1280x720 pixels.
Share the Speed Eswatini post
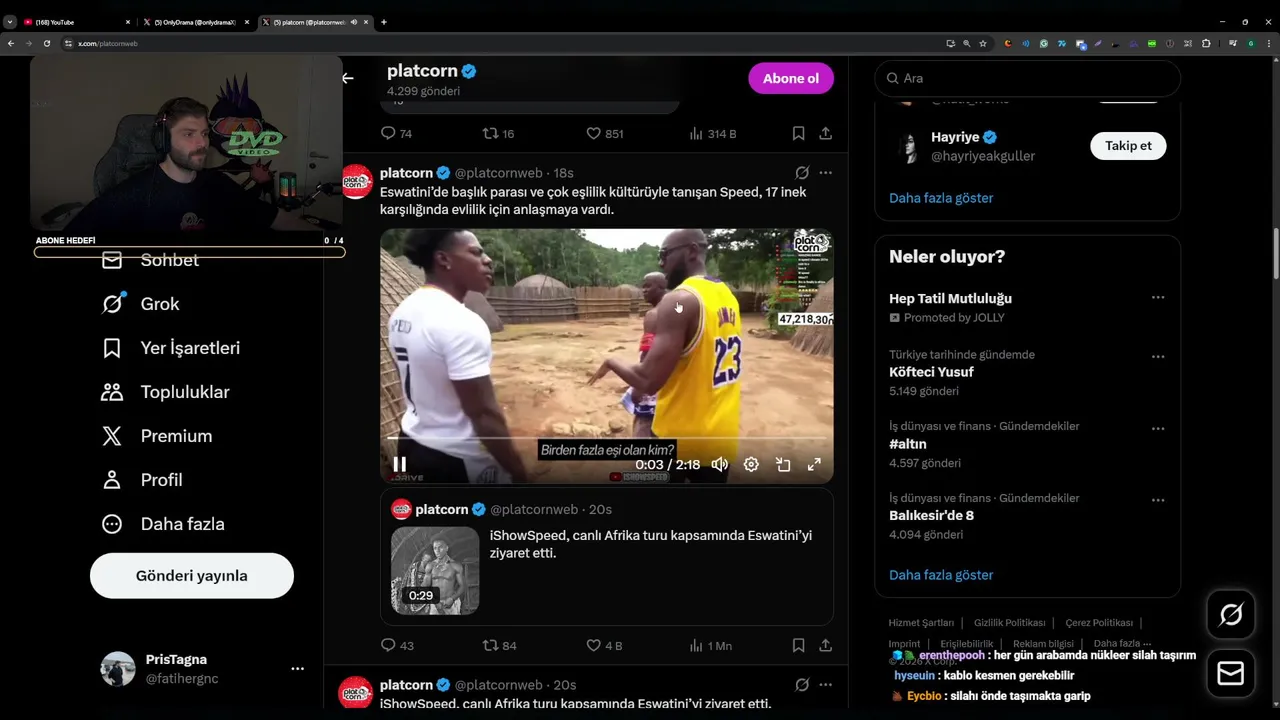point(825,645)
